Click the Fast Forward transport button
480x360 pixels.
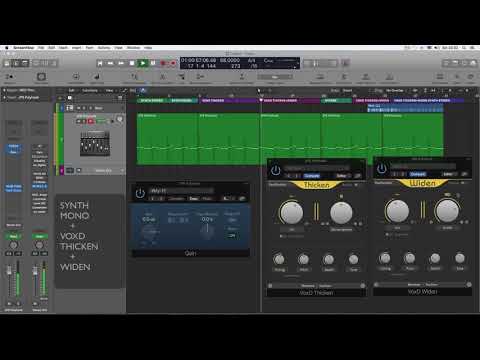coord(121,63)
